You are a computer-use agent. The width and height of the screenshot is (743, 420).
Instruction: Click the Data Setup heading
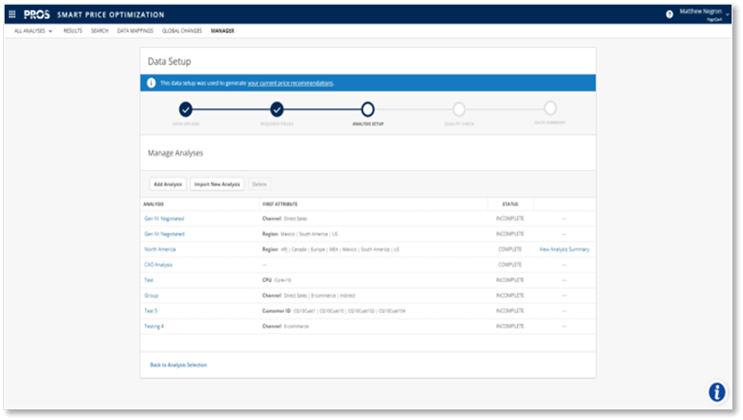click(169, 62)
